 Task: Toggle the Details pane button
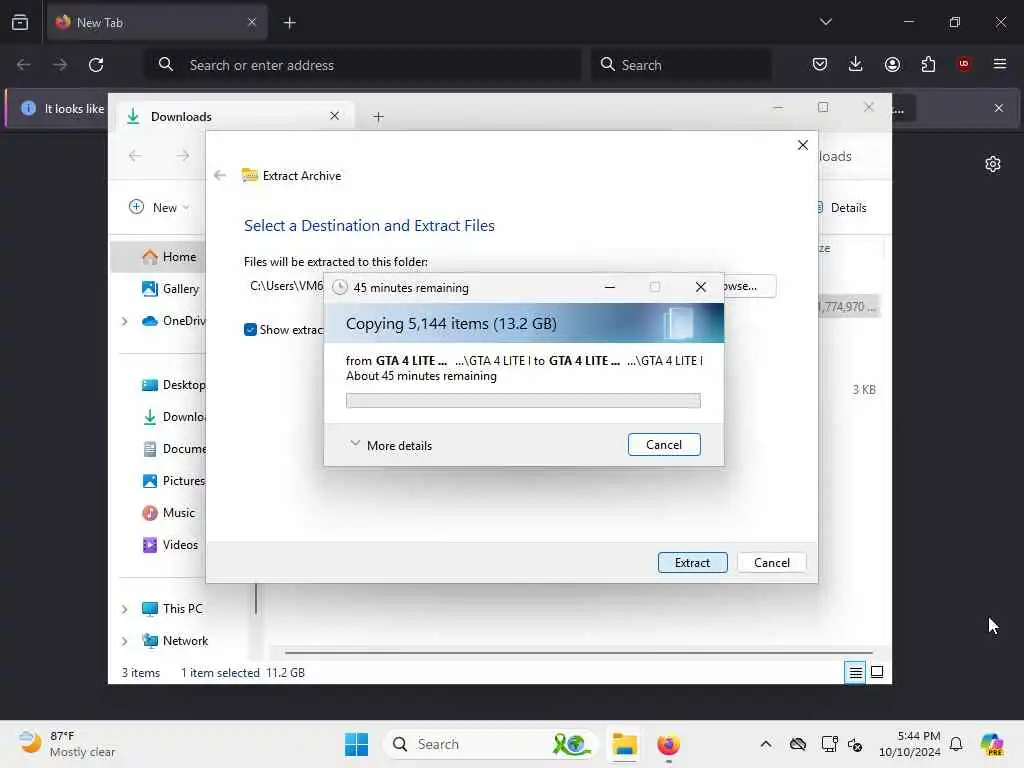pos(841,208)
